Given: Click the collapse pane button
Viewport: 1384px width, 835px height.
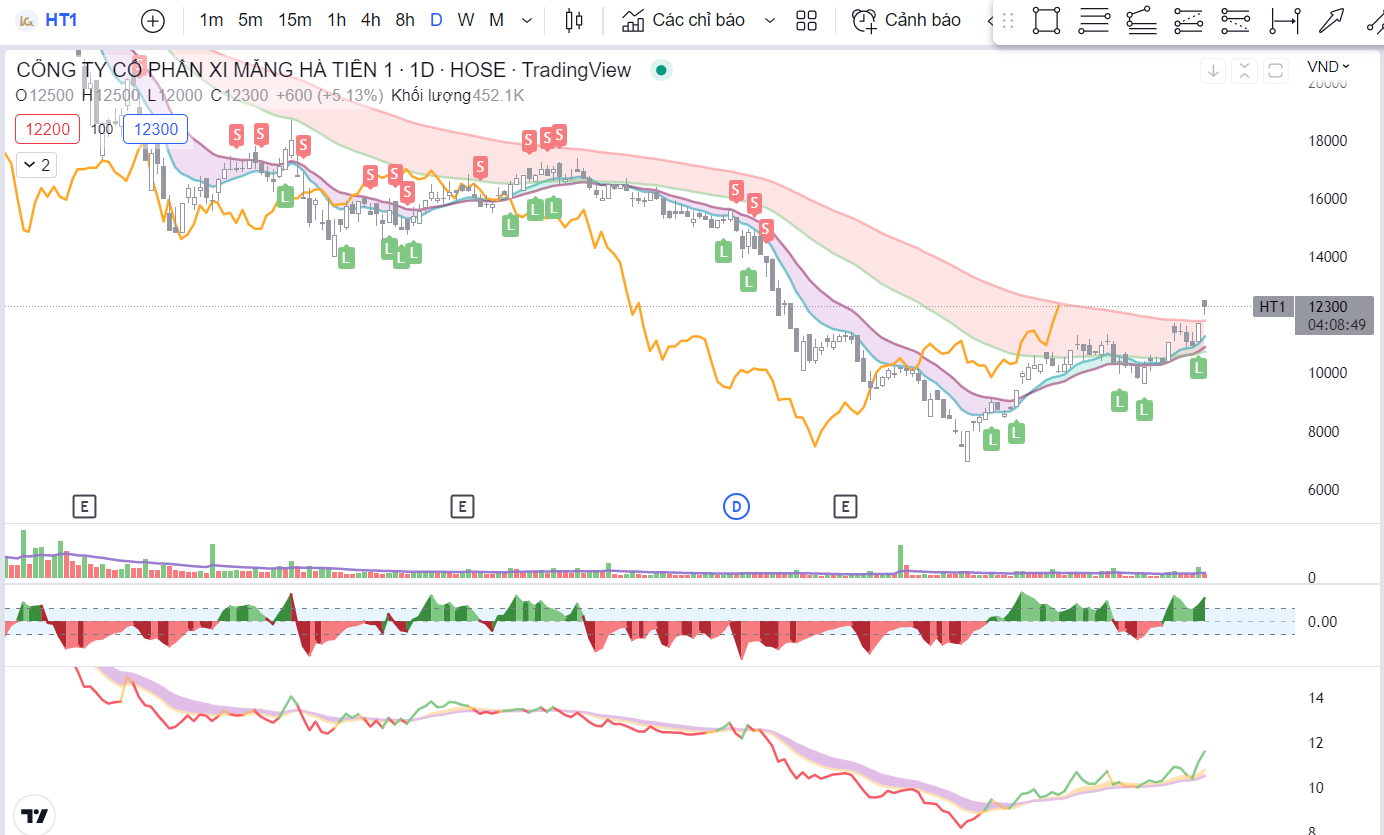Looking at the screenshot, I should [1244, 70].
